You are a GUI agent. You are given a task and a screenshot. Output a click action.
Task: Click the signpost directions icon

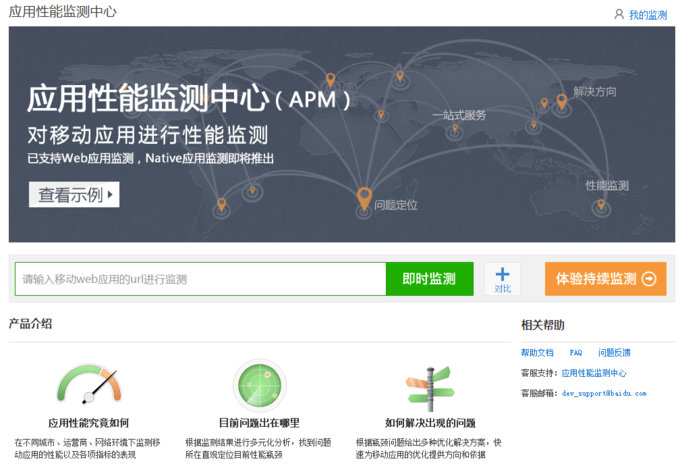[x=430, y=388]
